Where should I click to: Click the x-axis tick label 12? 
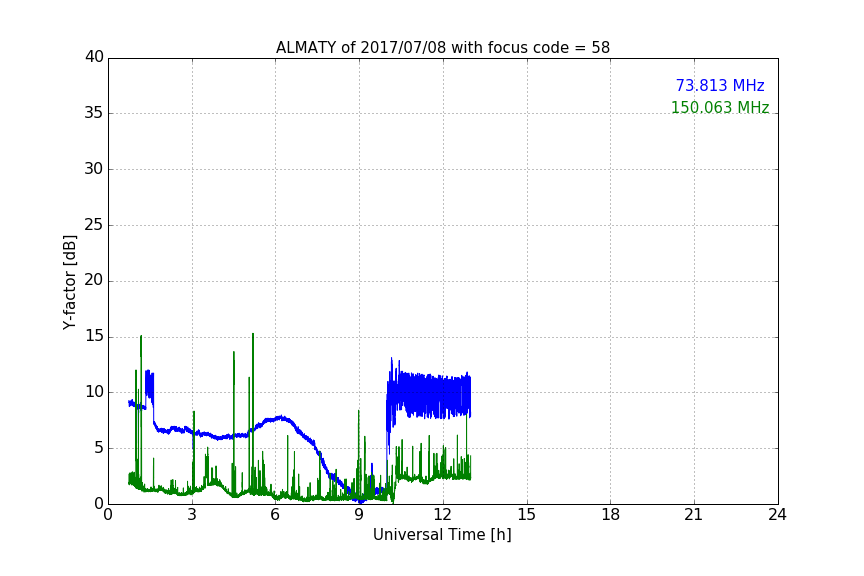(x=443, y=515)
